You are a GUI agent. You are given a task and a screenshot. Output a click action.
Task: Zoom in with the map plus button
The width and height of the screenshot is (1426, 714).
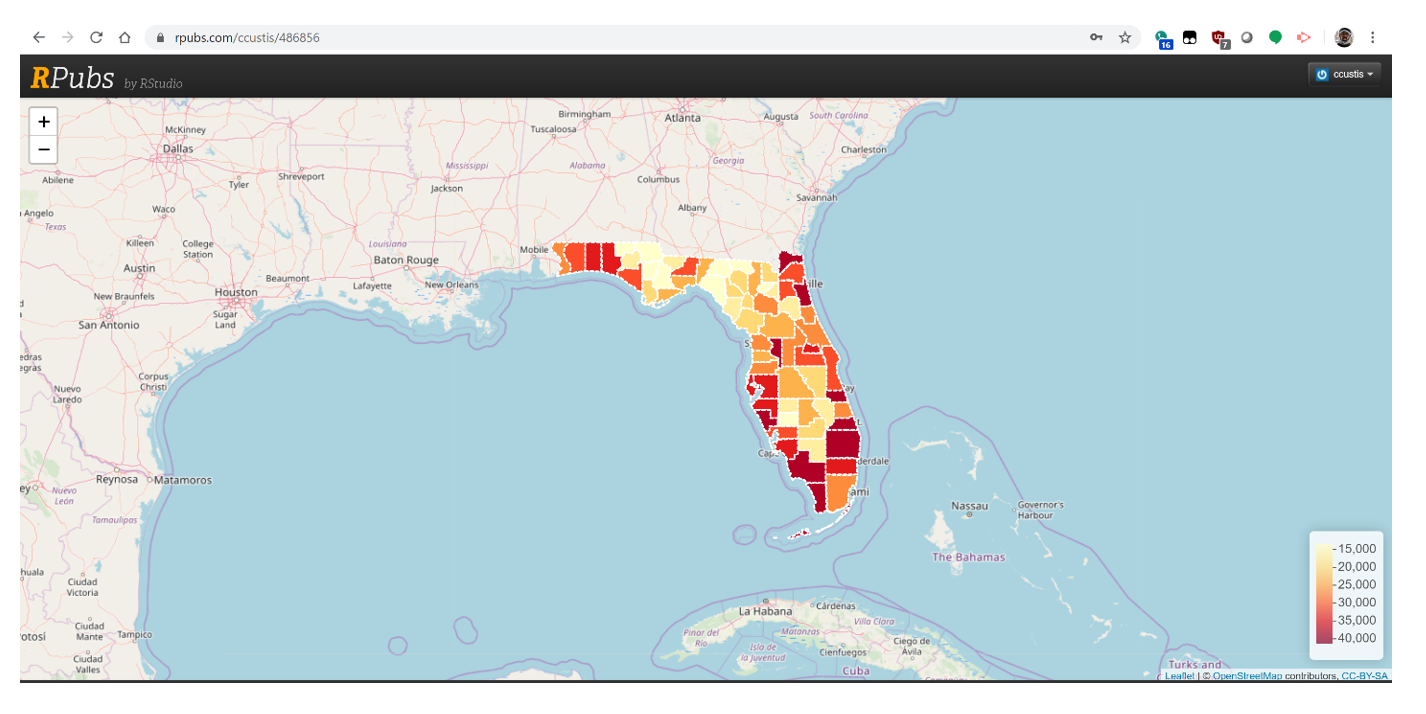click(44, 122)
